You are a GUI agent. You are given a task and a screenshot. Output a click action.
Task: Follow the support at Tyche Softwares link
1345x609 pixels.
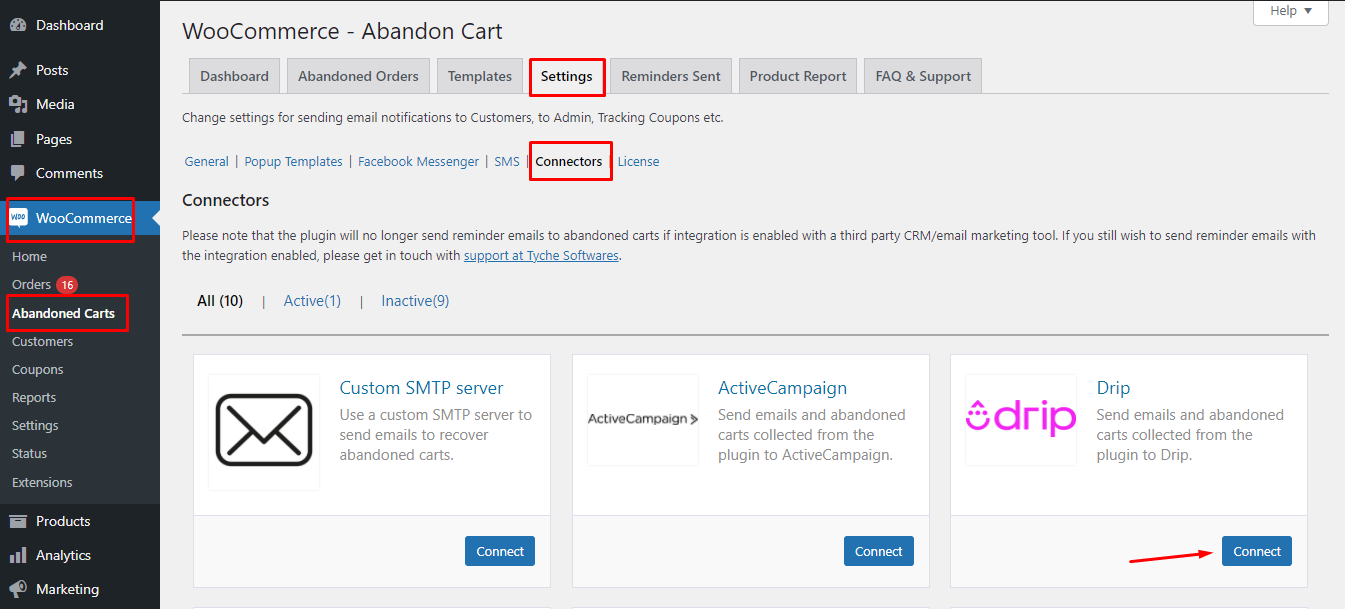(541, 255)
